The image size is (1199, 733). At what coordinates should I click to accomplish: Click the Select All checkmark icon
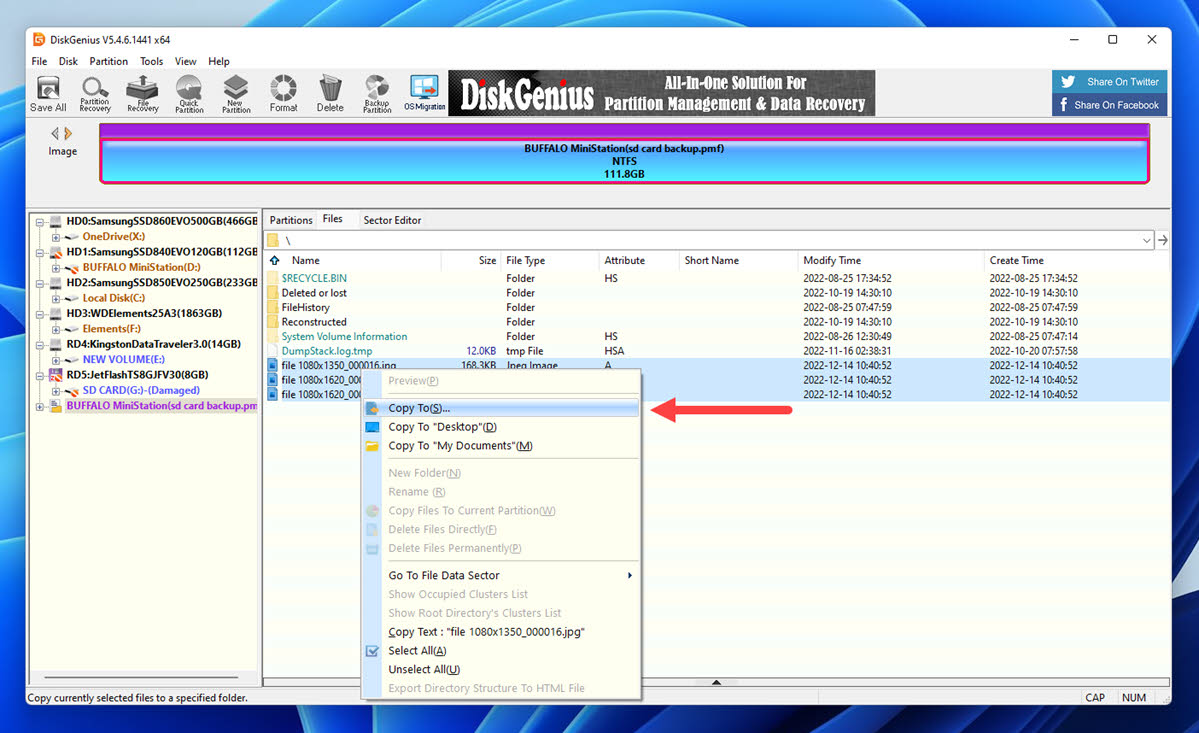pos(372,651)
